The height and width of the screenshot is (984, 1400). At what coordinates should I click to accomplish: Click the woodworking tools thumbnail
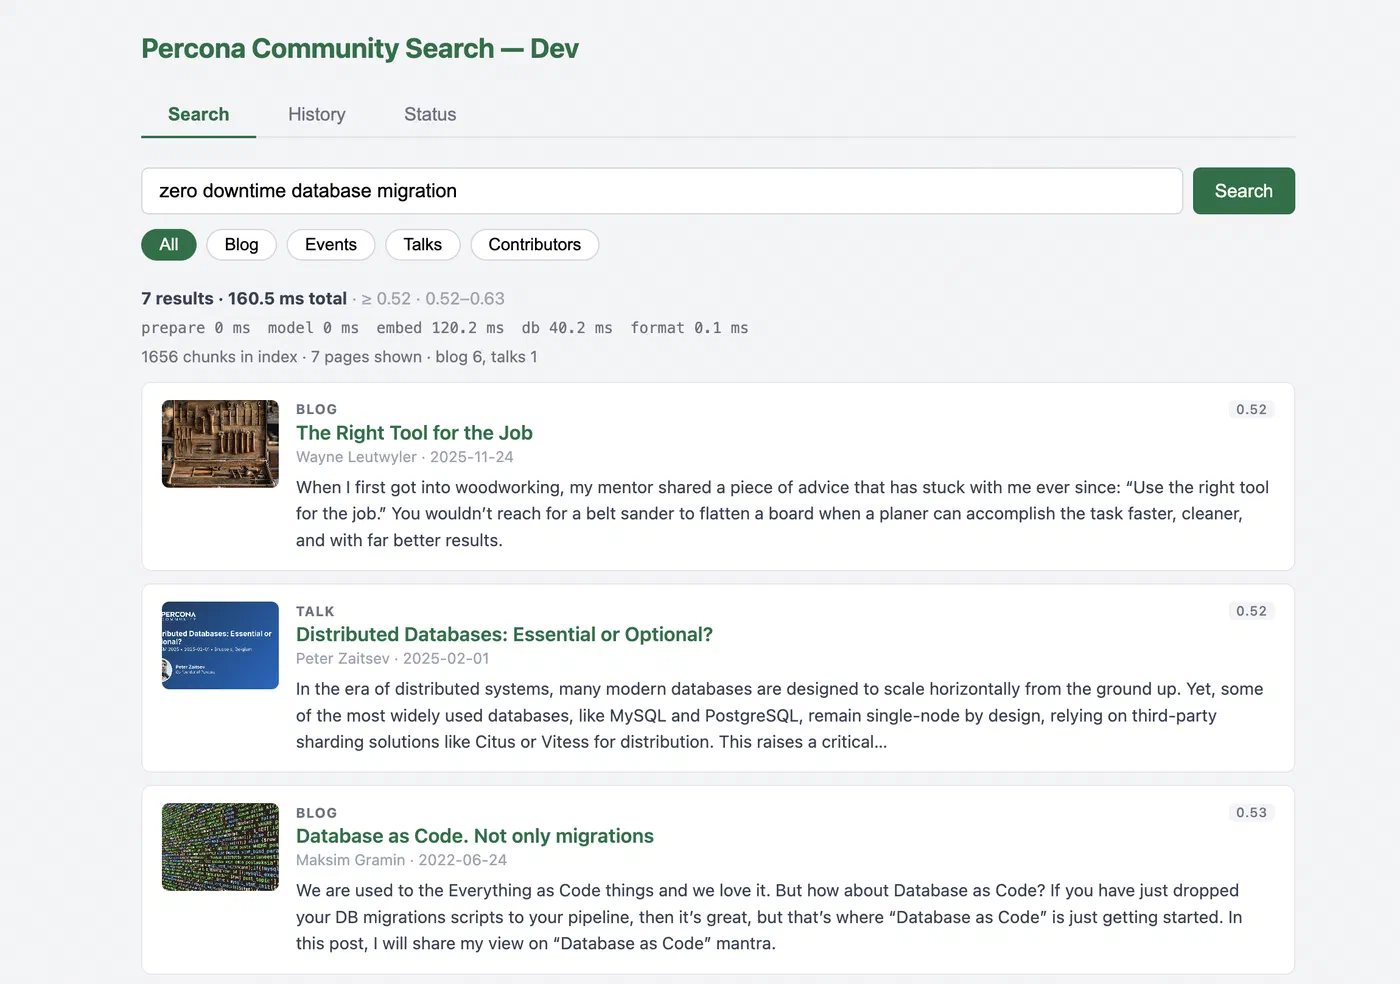[220, 444]
